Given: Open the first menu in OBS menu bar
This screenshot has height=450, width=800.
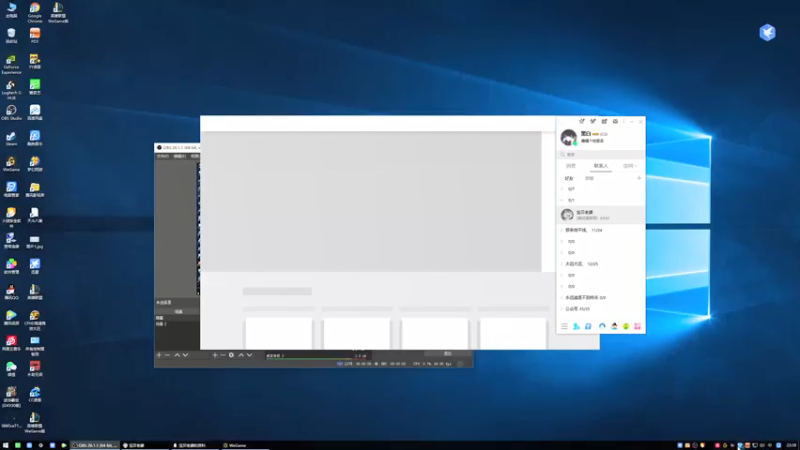Looking at the screenshot, I should click(163, 156).
